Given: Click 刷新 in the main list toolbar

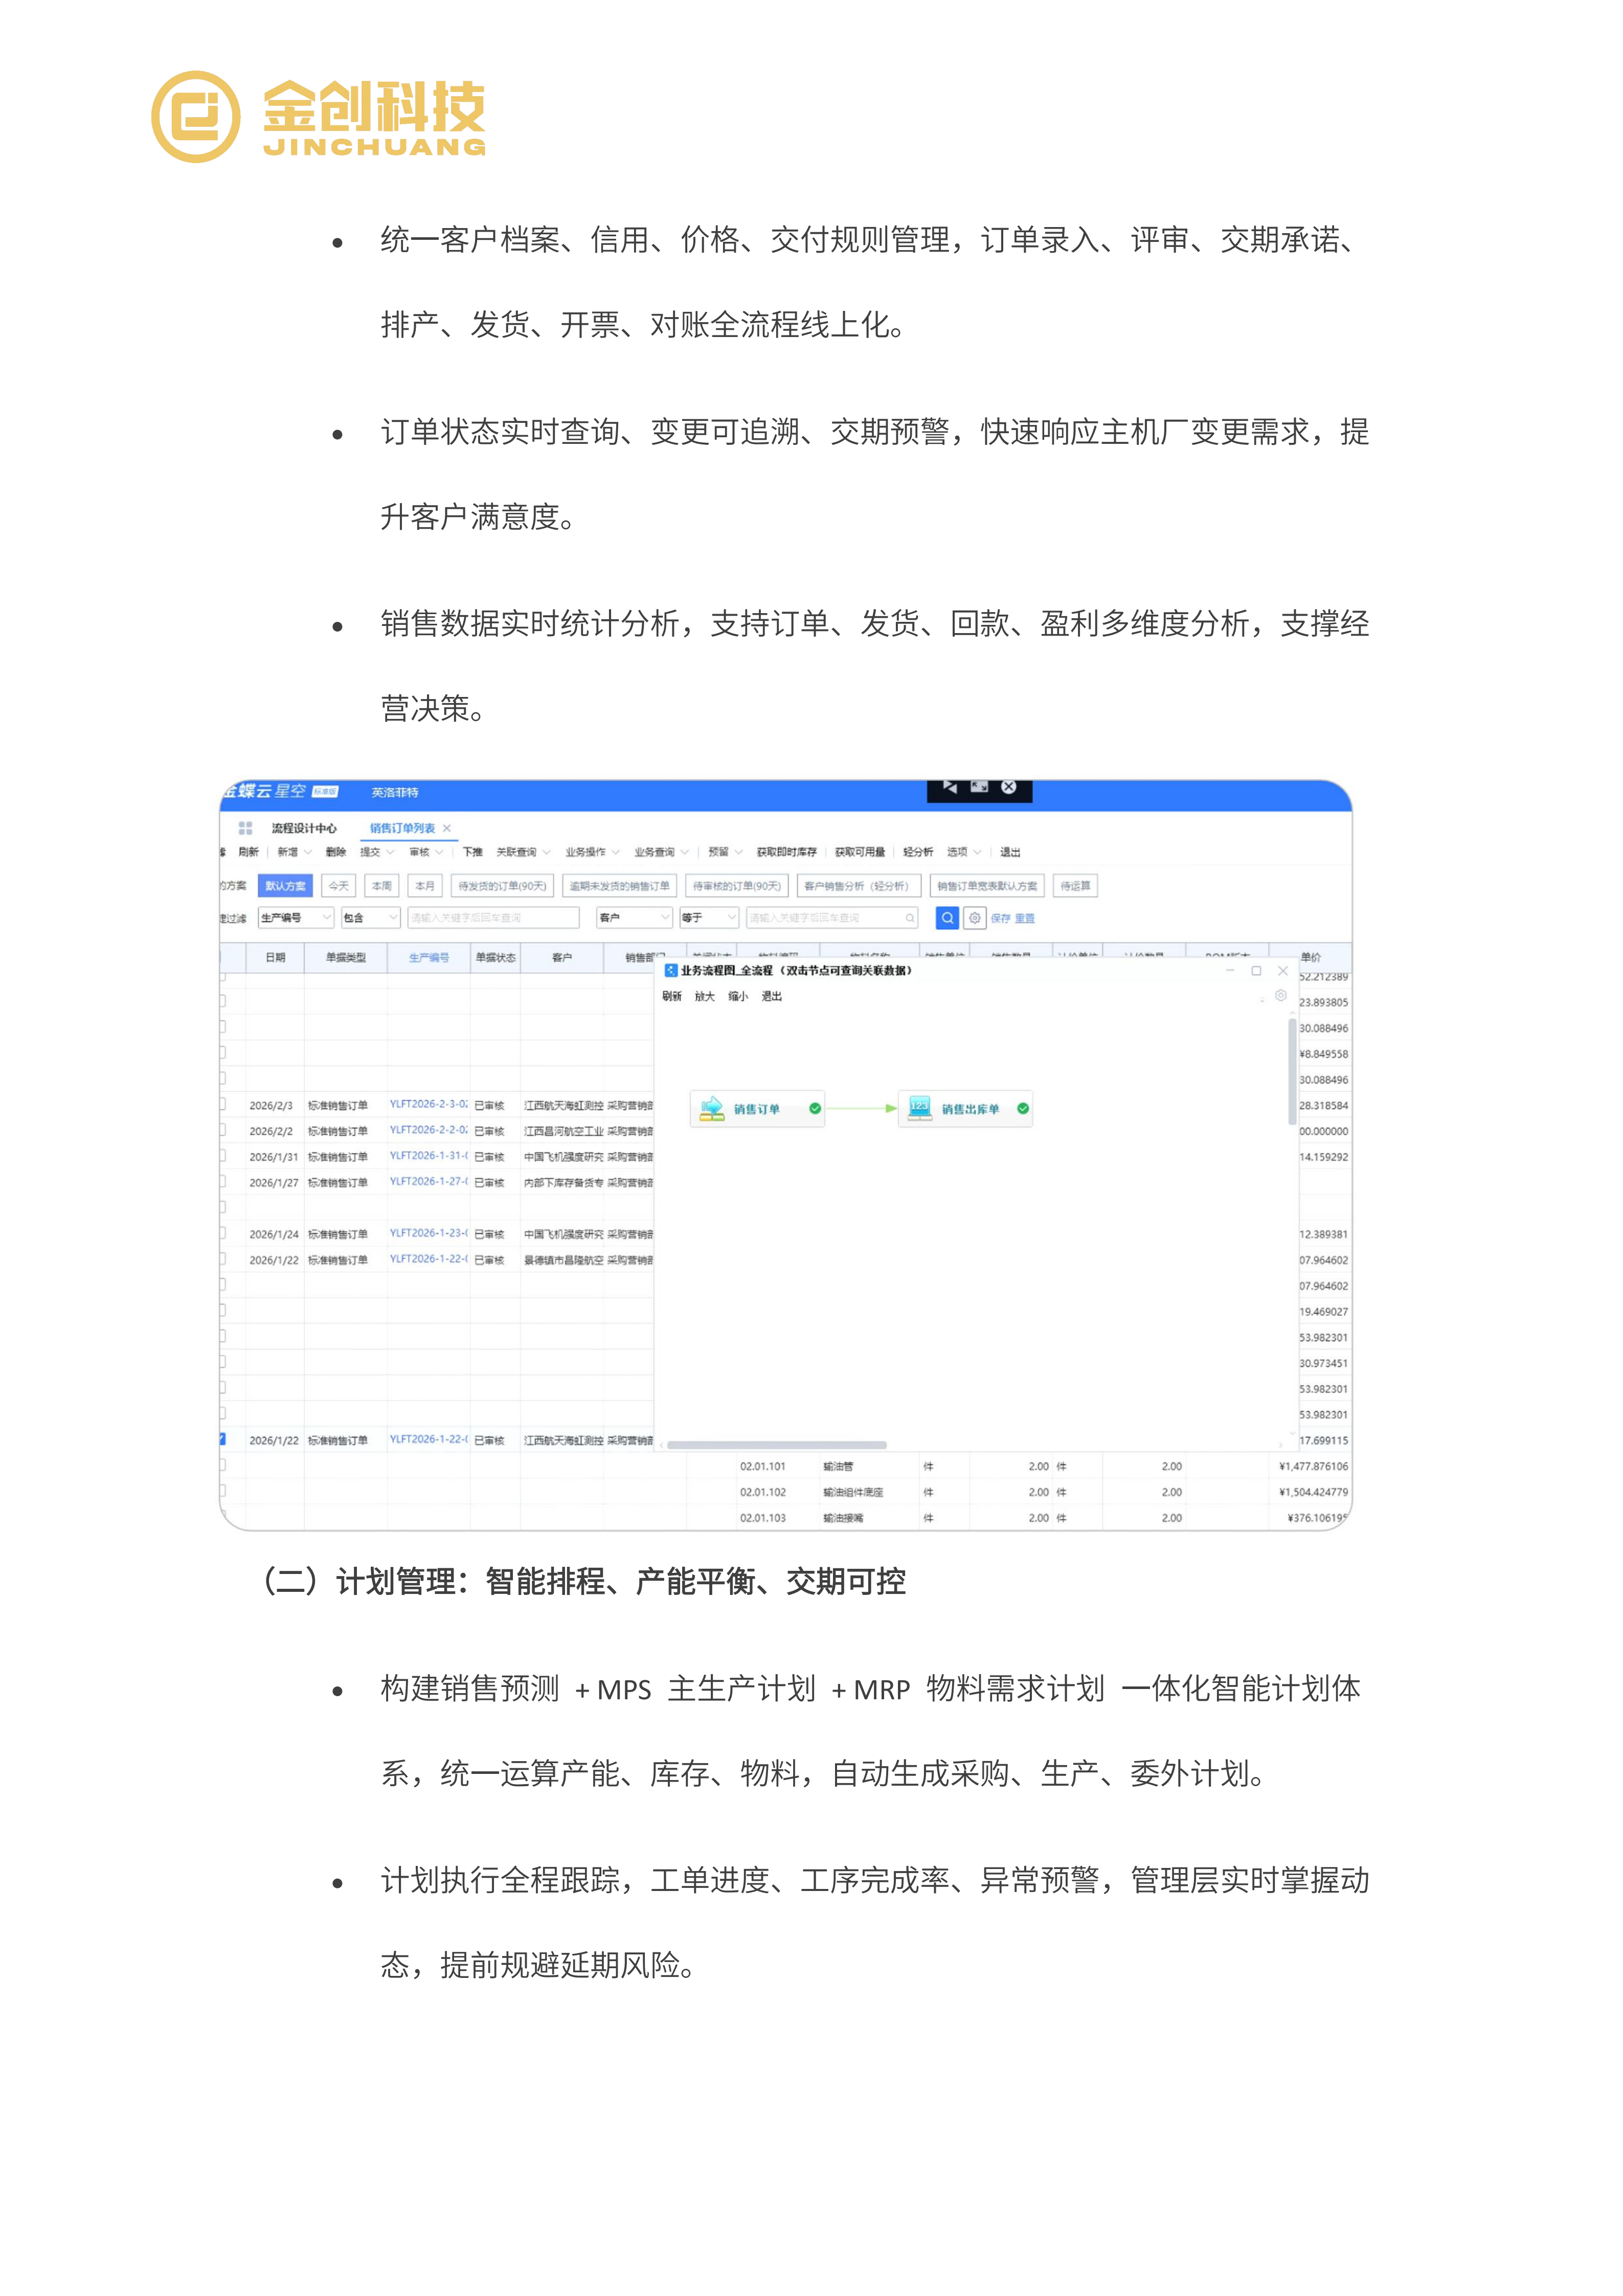Looking at the screenshot, I should 248,852.
